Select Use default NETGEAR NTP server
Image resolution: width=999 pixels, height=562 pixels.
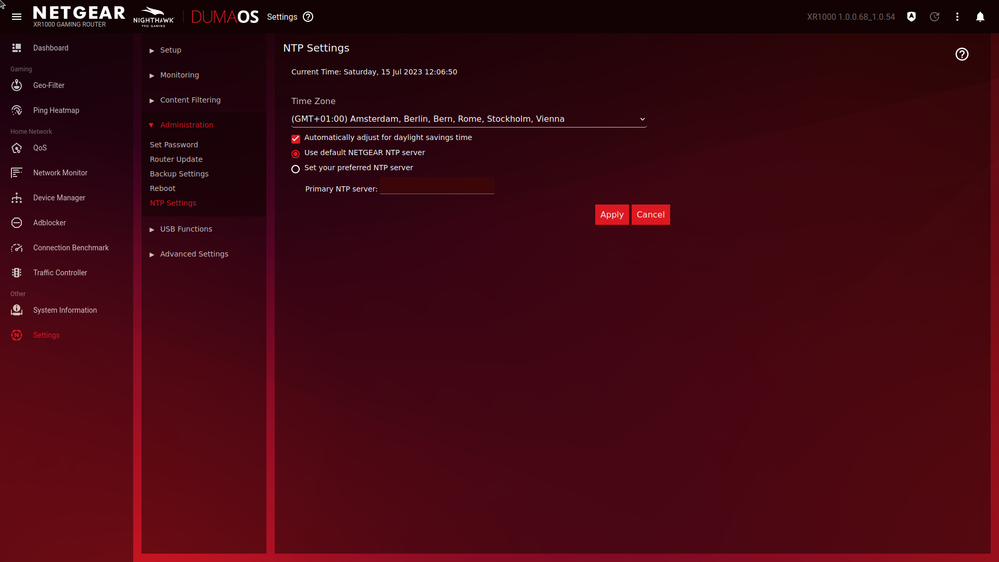click(x=296, y=154)
